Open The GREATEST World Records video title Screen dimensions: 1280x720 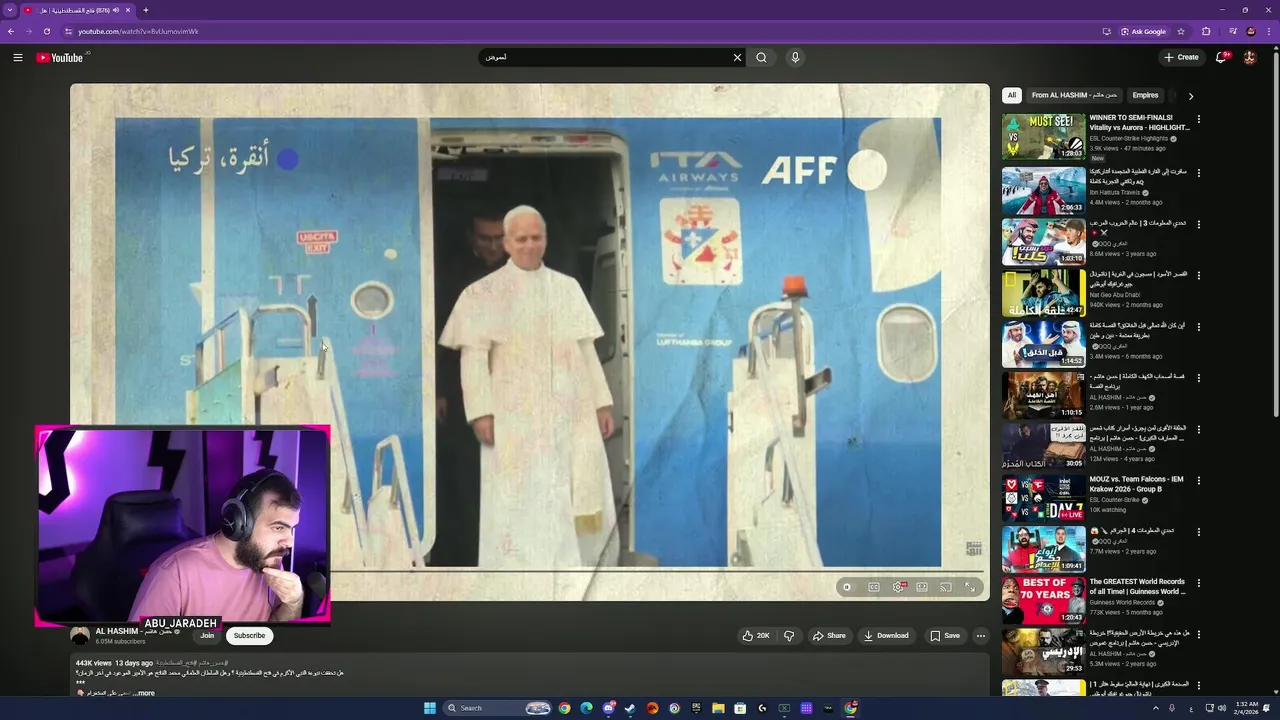pos(1137,586)
